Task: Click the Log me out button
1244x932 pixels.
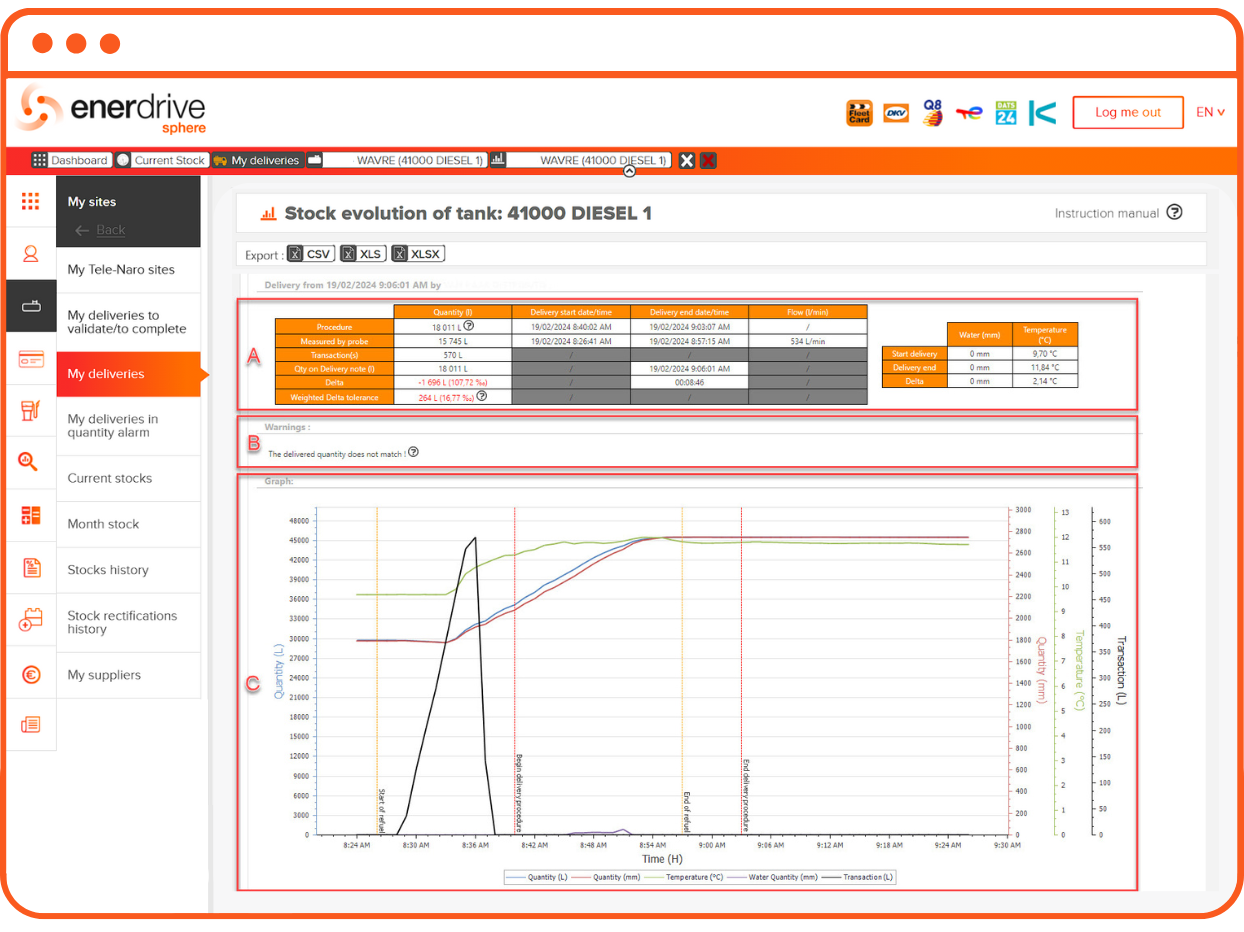Action: 1127,112
